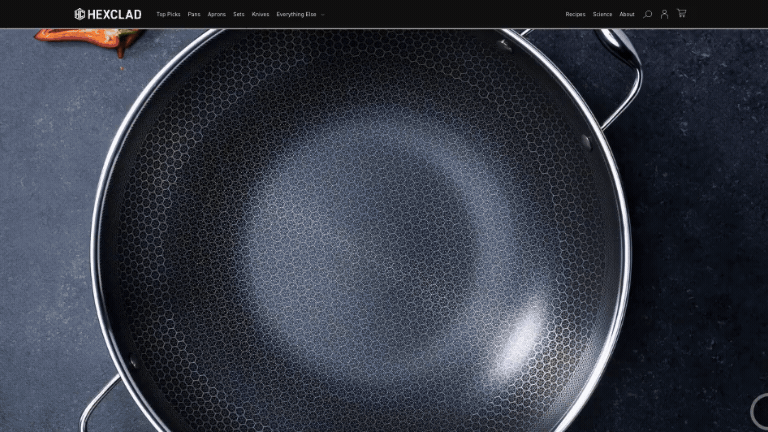Open the Top Picks menu
This screenshot has height=432, width=768.
tap(168, 14)
